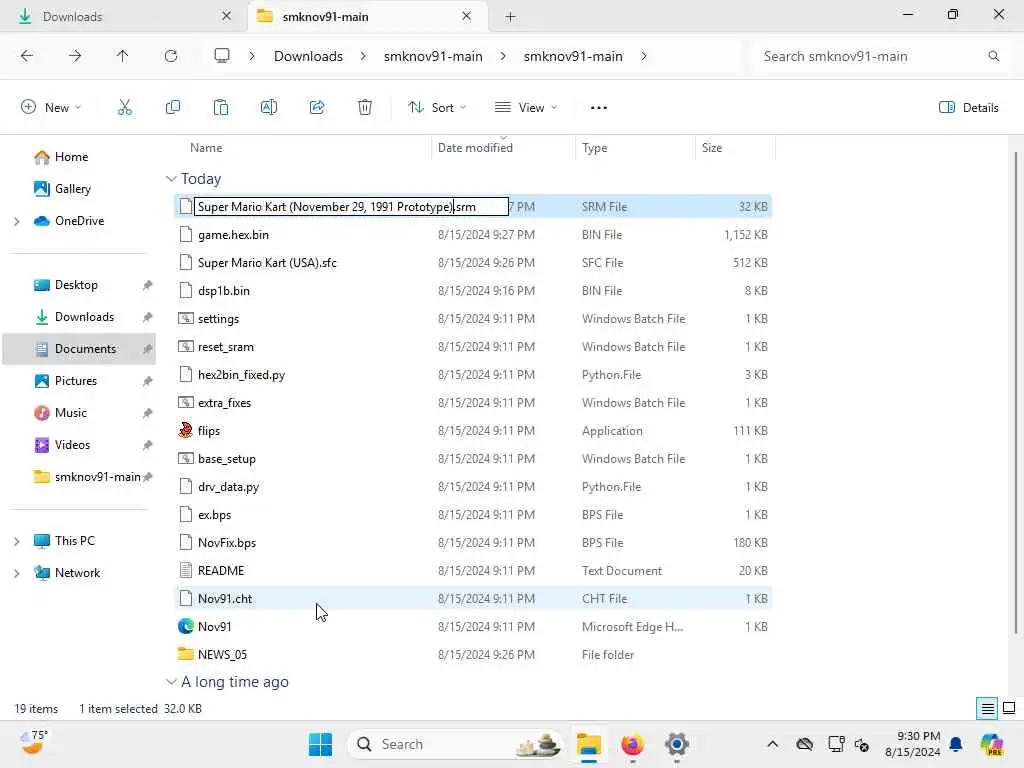Go forward with the right arrow

click(75, 56)
